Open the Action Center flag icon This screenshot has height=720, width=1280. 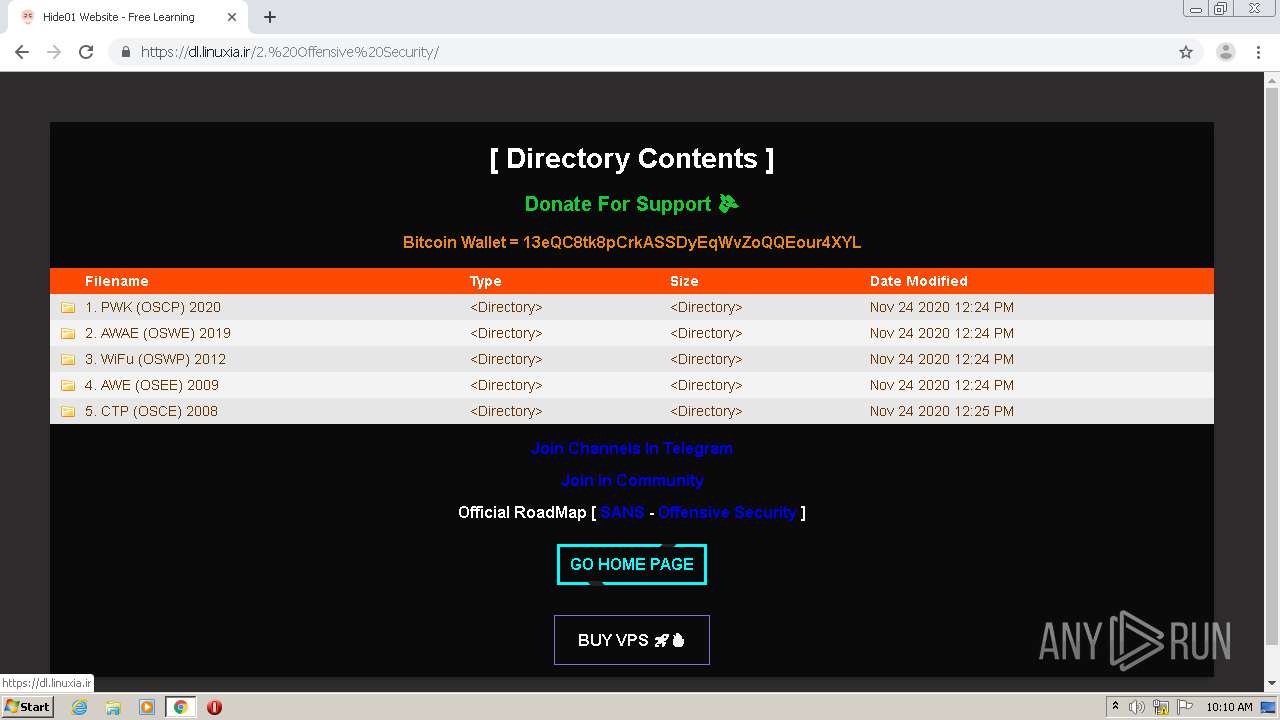[1185, 707]
